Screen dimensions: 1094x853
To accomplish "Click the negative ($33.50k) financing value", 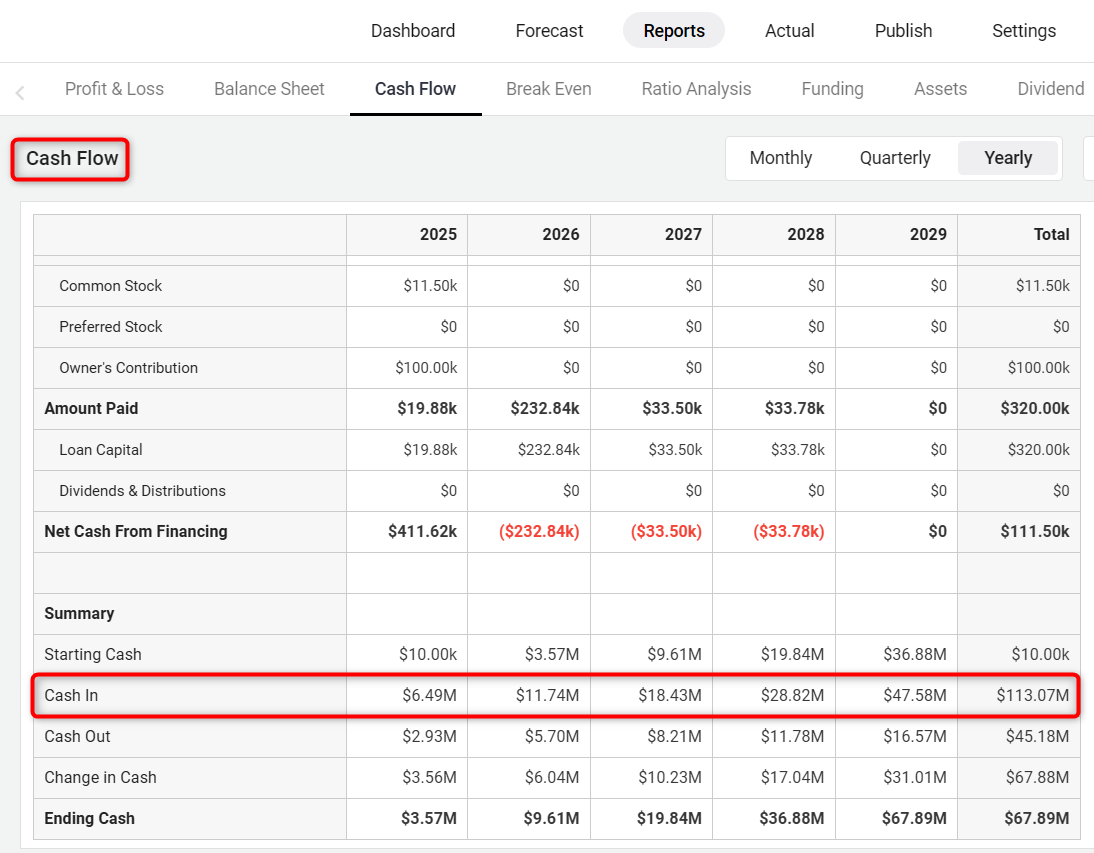I will tap(666, 531).
